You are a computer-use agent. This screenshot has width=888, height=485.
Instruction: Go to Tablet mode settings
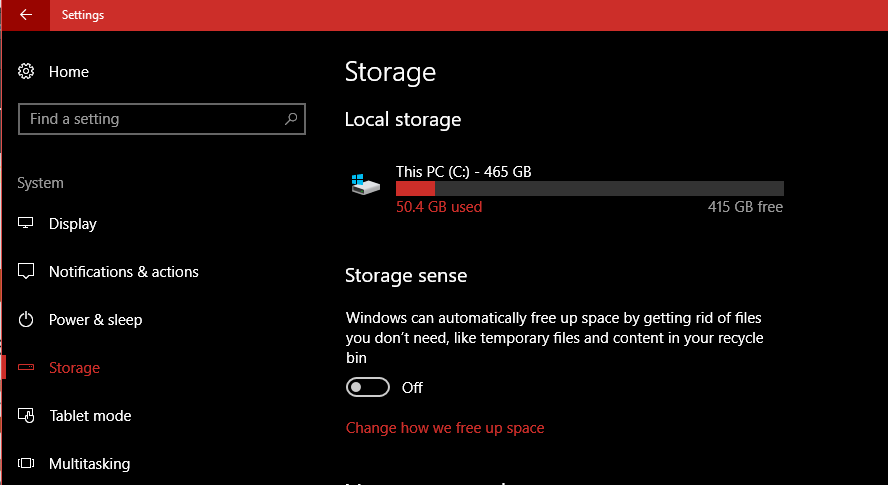[x=90, y=416]
